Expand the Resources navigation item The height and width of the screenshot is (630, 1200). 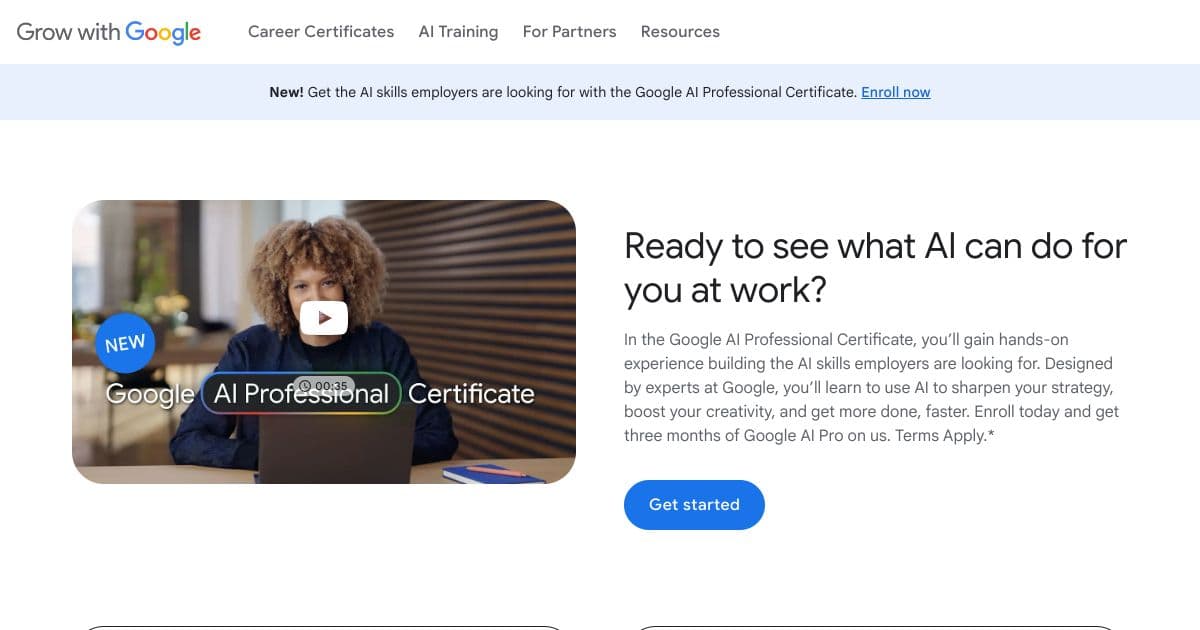(680, 32)
